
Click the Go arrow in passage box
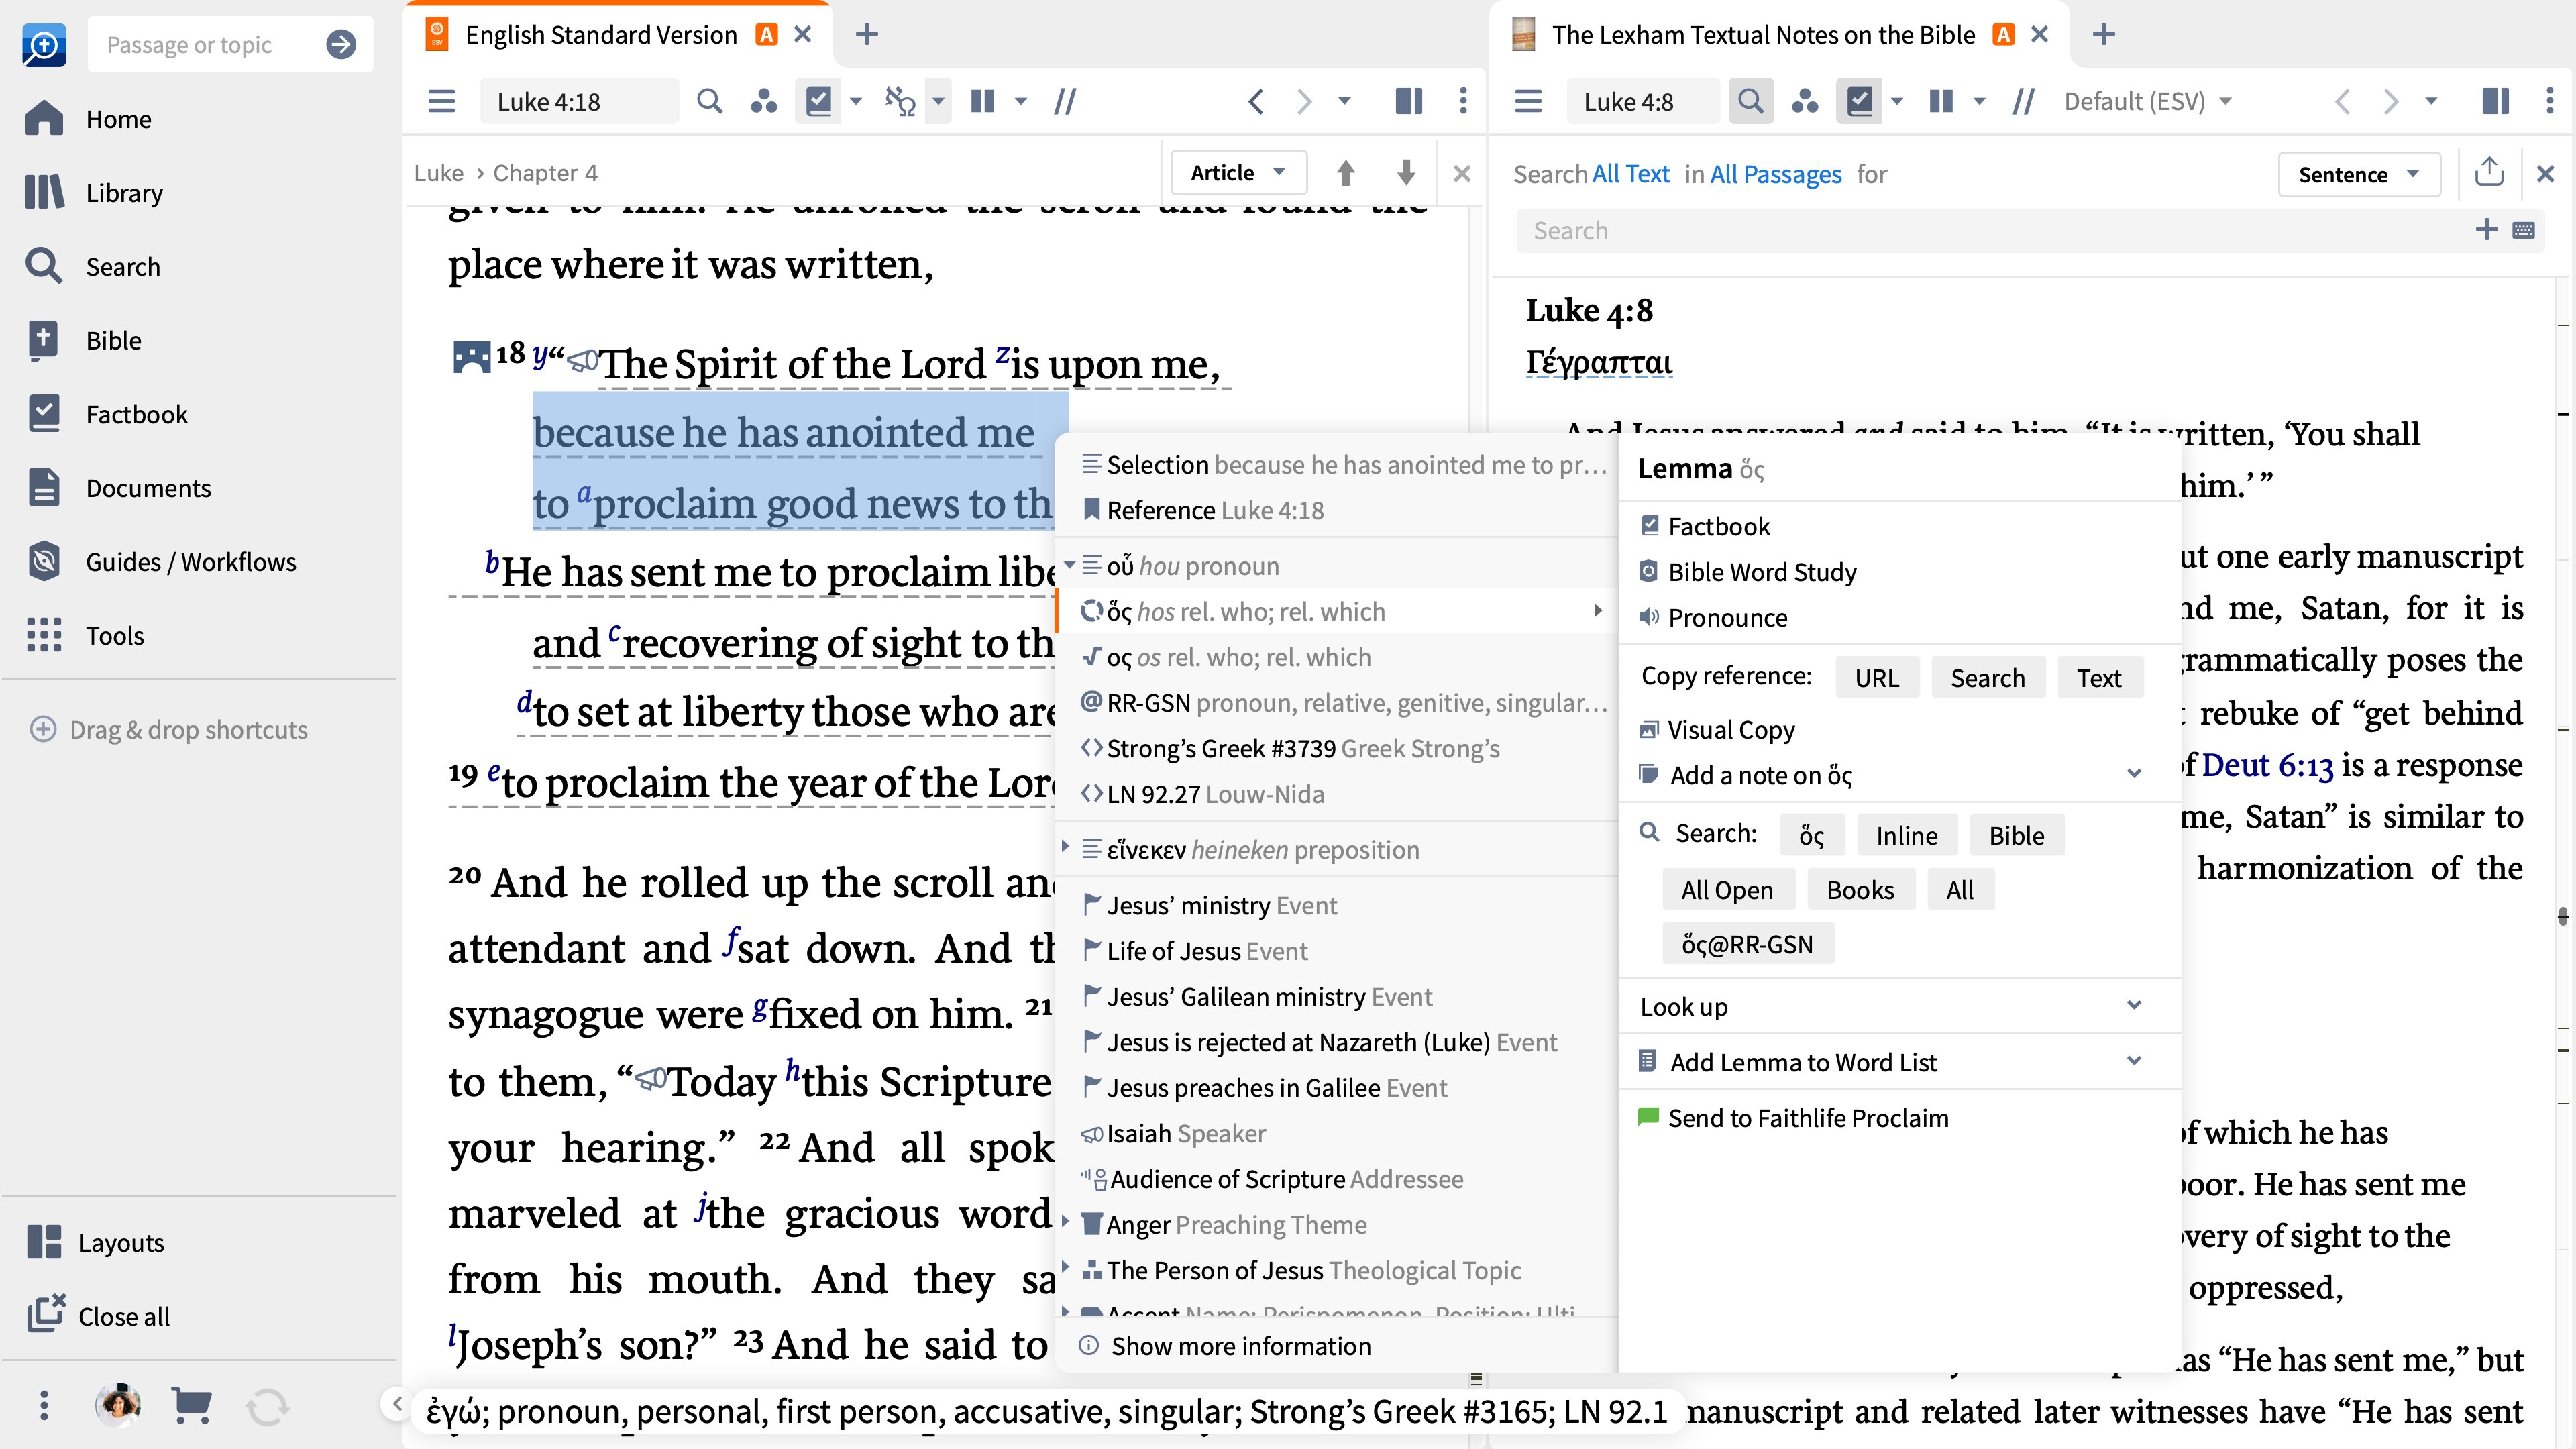coord(341,44)
